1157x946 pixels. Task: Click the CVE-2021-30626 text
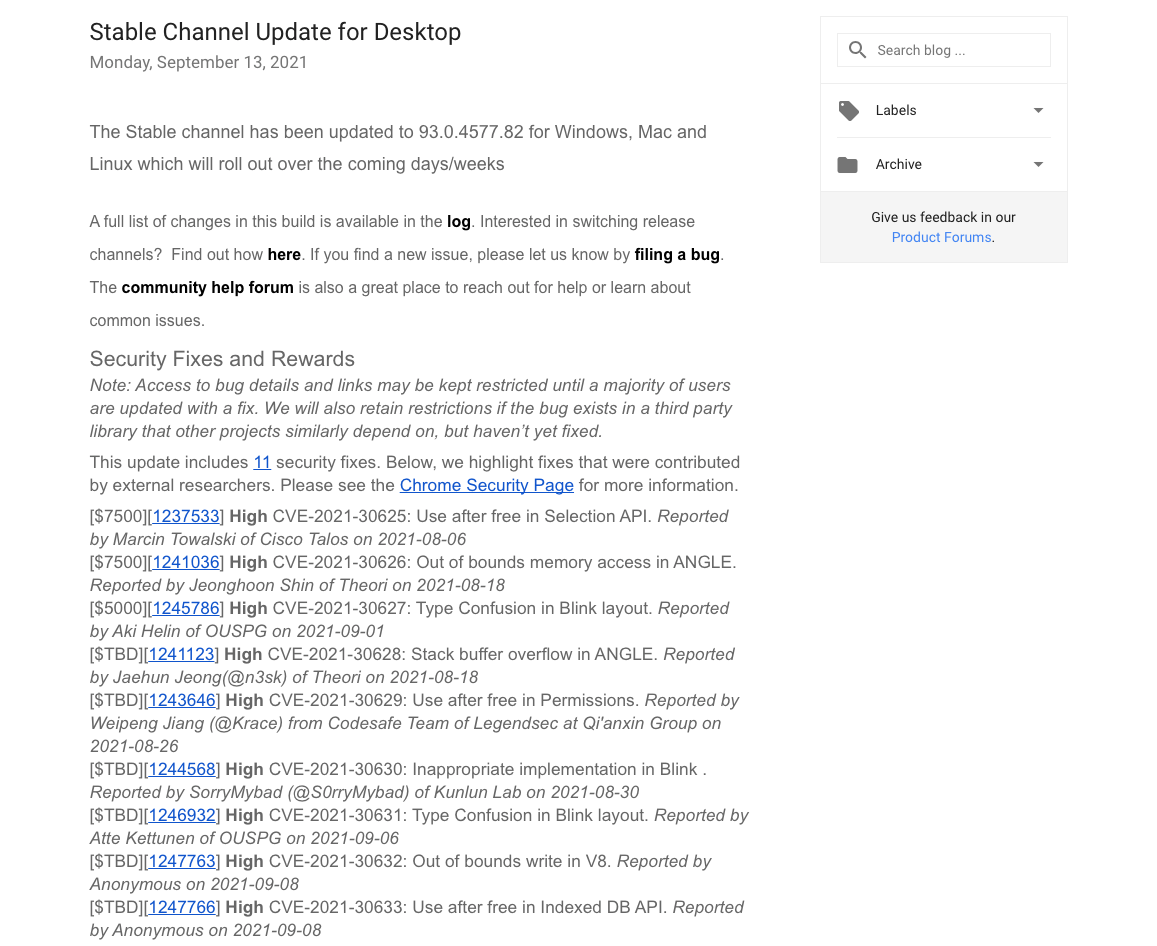point(339,562)
